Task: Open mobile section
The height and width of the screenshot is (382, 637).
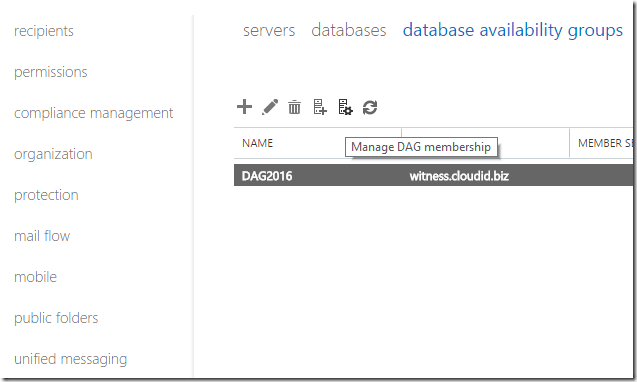Action: (x=35, y=277)
